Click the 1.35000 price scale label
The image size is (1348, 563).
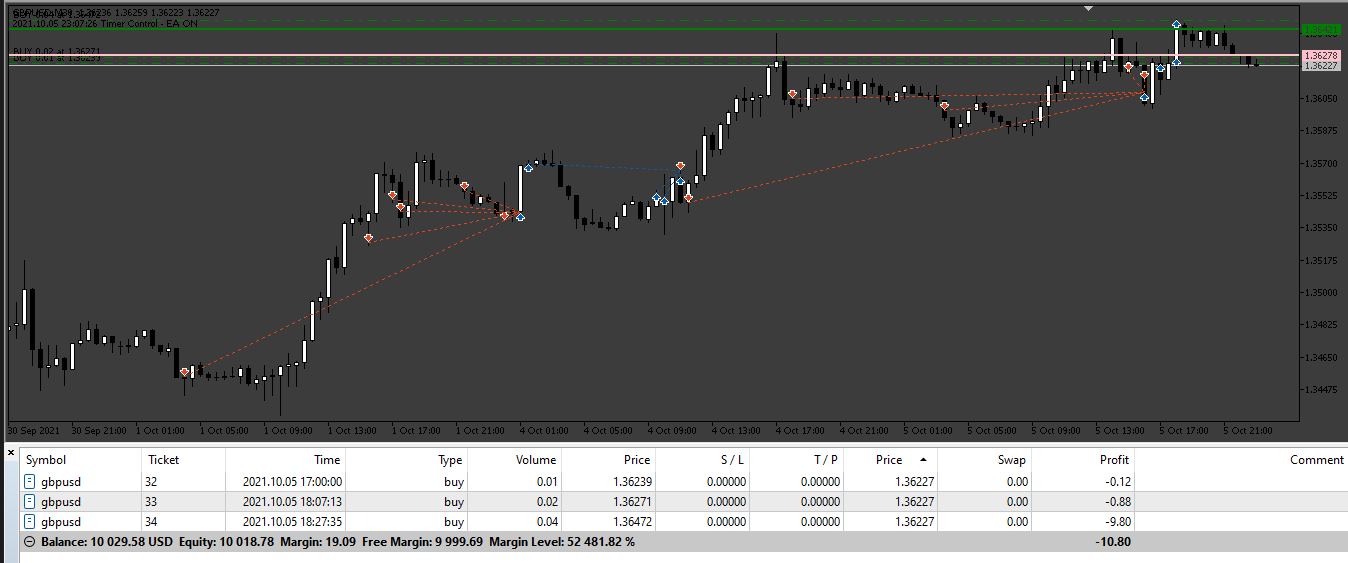(1322, 292)
